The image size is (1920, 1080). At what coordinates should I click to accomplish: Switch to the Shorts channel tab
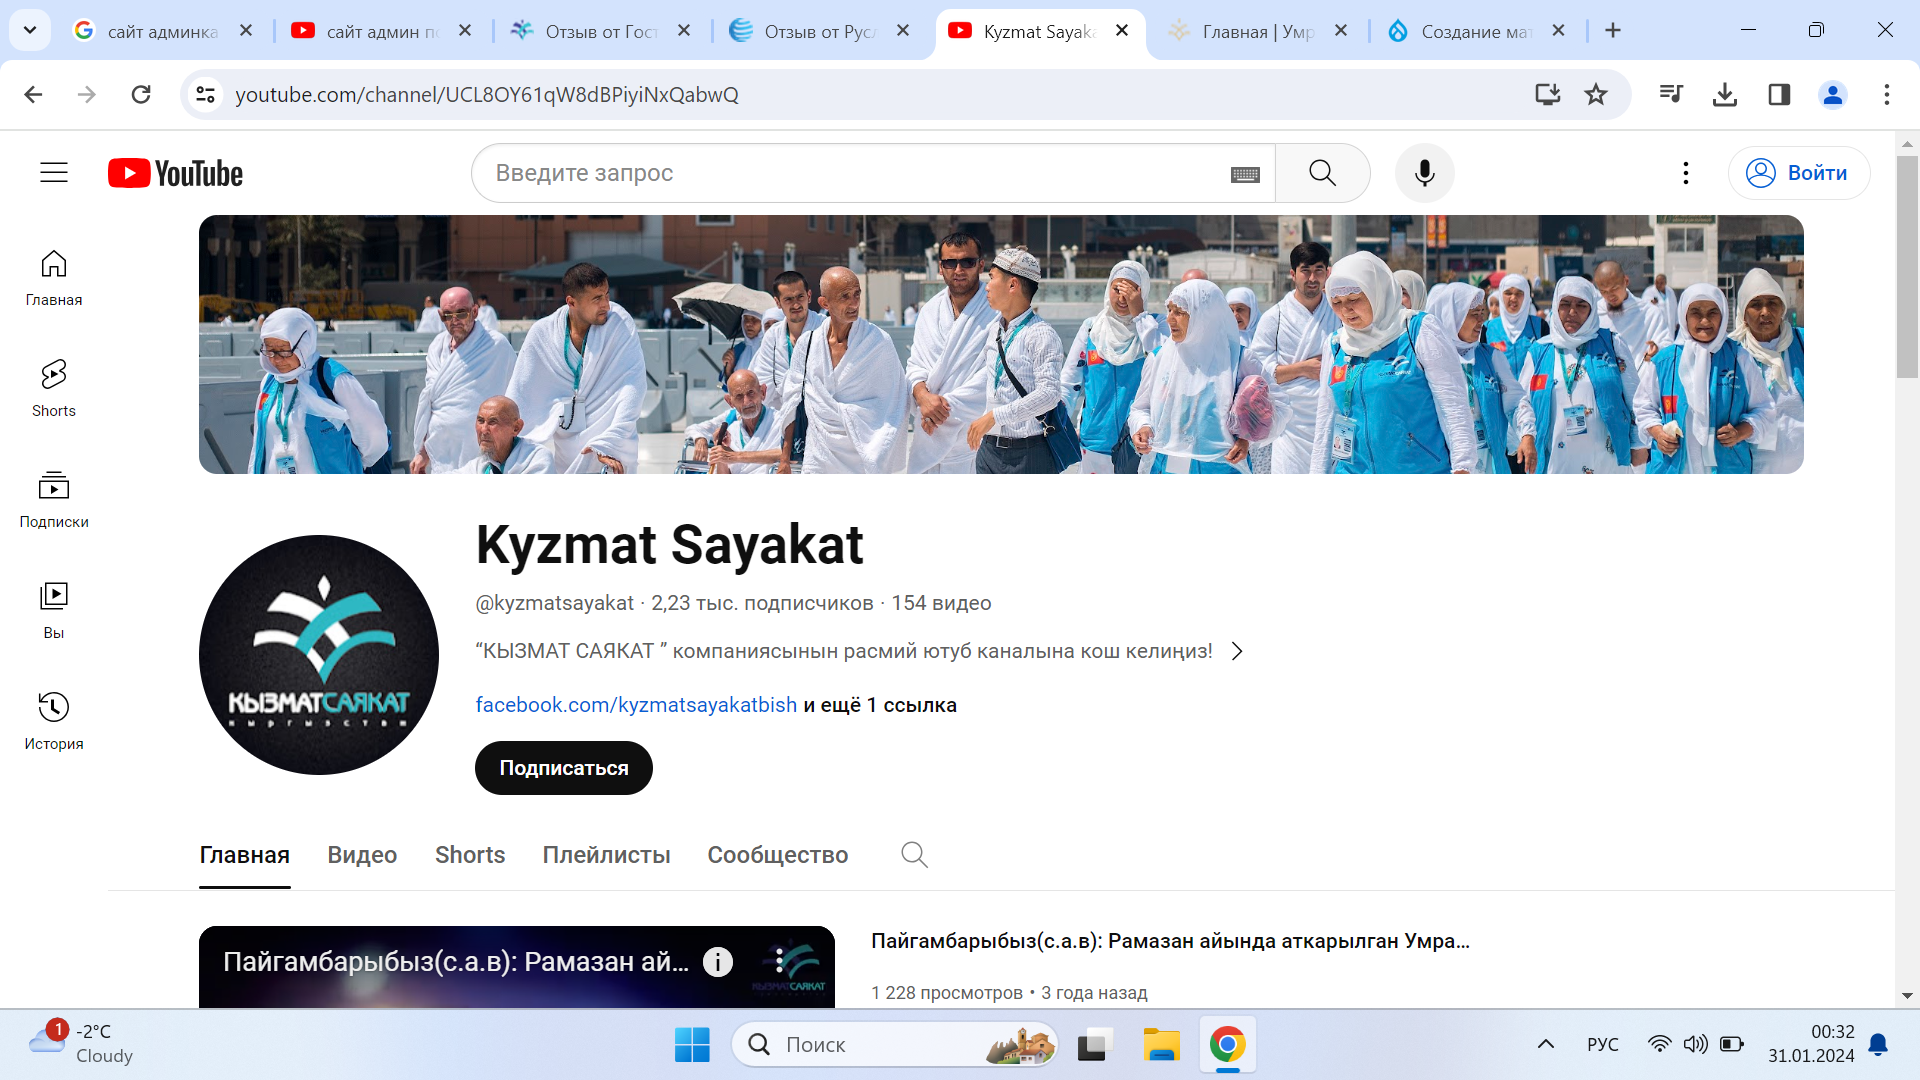pyautogui.click(x=470, y=855)
